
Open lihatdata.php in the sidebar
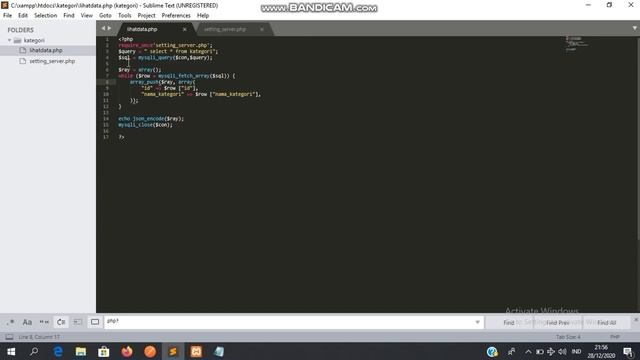click(x=46, y=50)
